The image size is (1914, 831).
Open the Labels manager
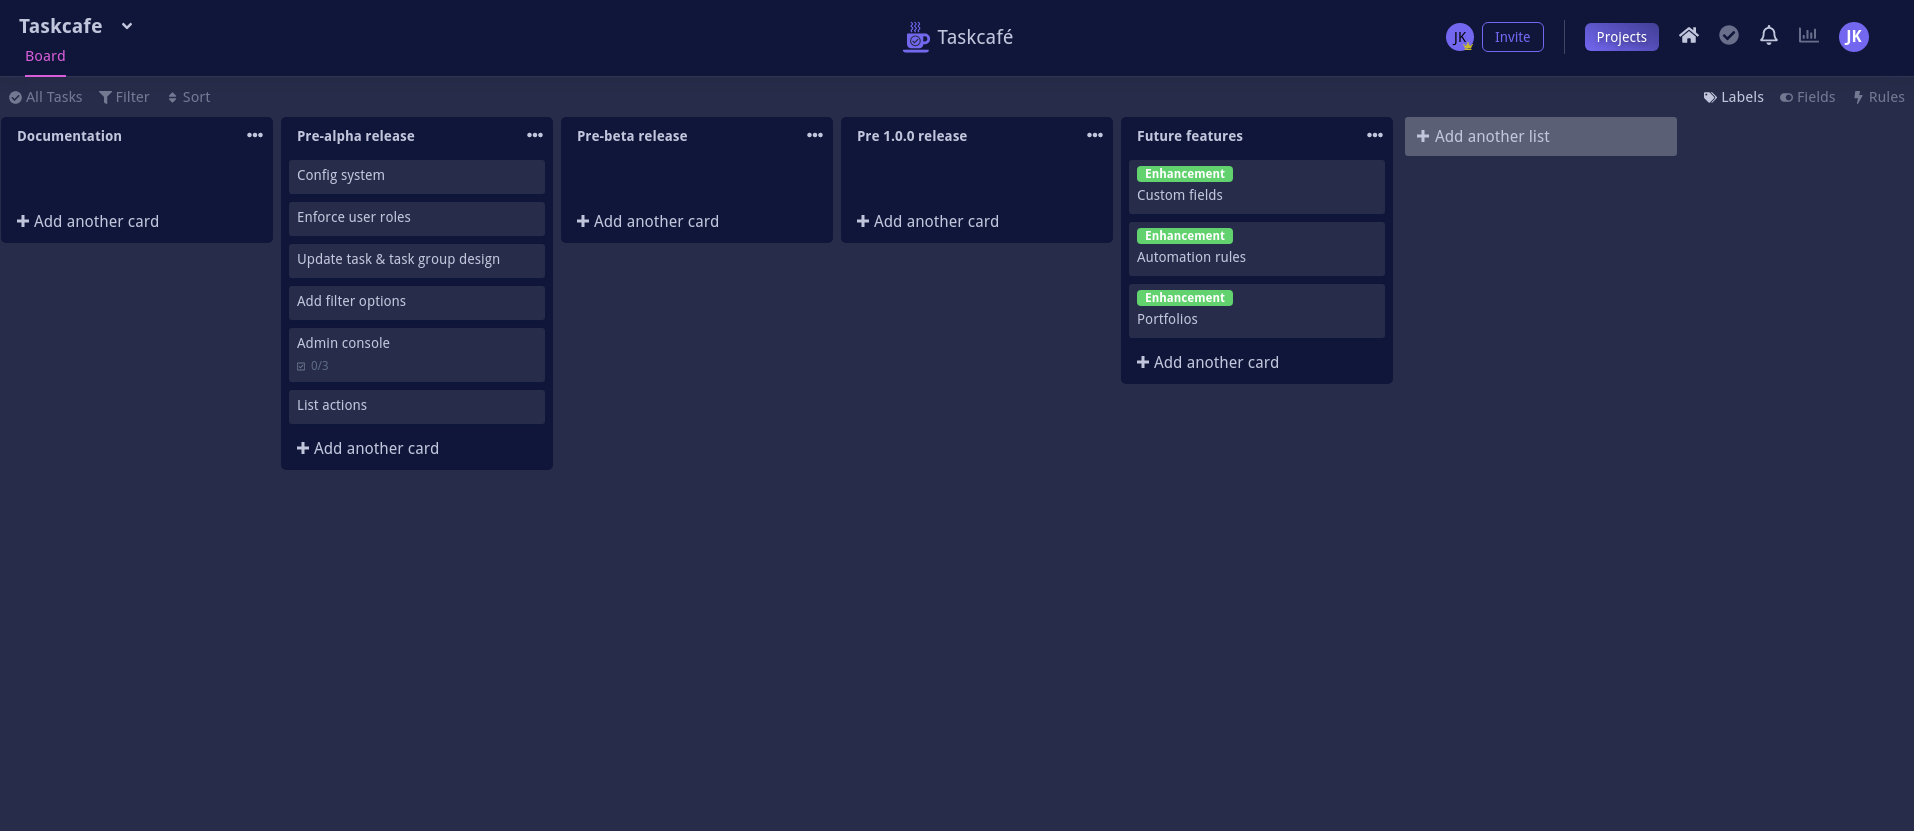[x=1733, y=97]
